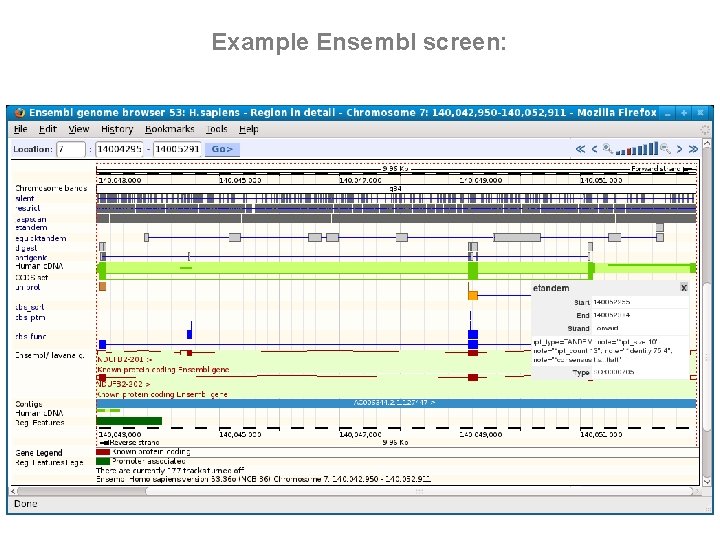Image resolution: width=720 pixels, height=540 pixels.
Task: Click the 'Forward strand' label
Action: point(656,169)
